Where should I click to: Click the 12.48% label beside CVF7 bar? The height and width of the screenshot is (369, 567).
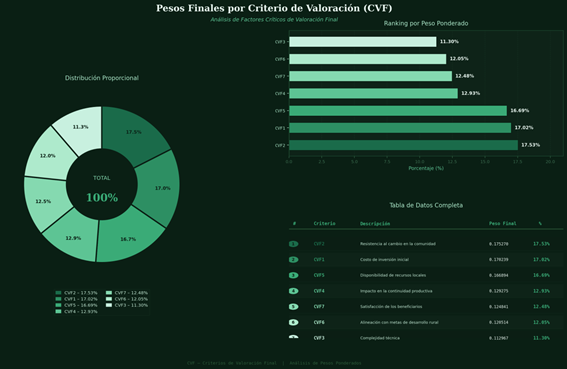coord(465,76)
